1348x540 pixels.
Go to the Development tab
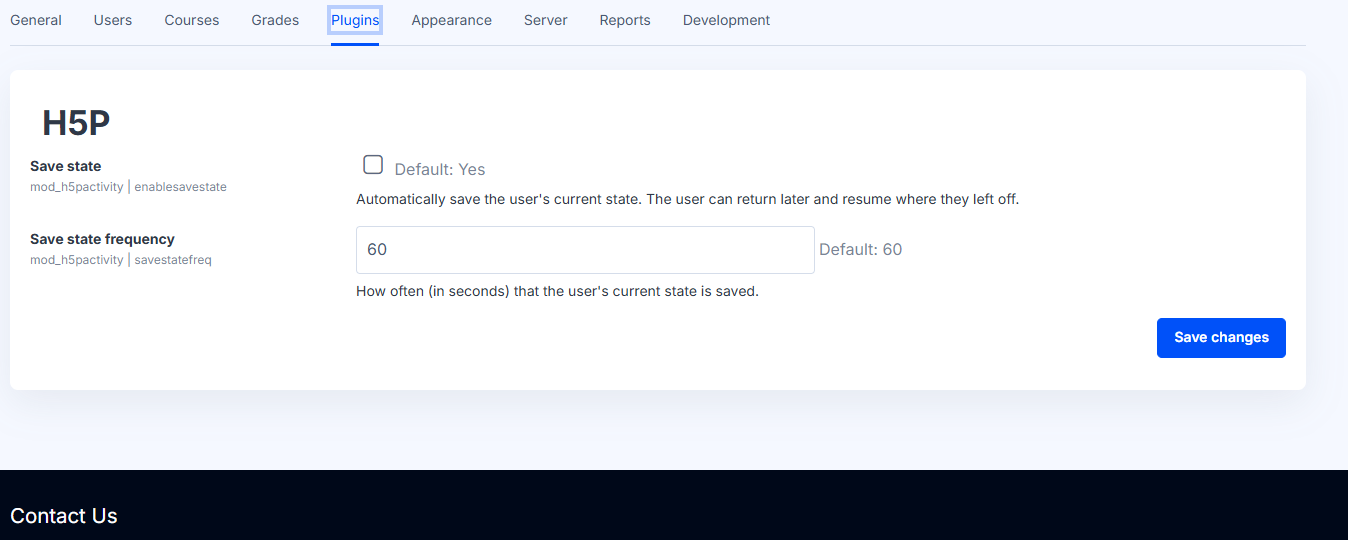tap(727, 20)
